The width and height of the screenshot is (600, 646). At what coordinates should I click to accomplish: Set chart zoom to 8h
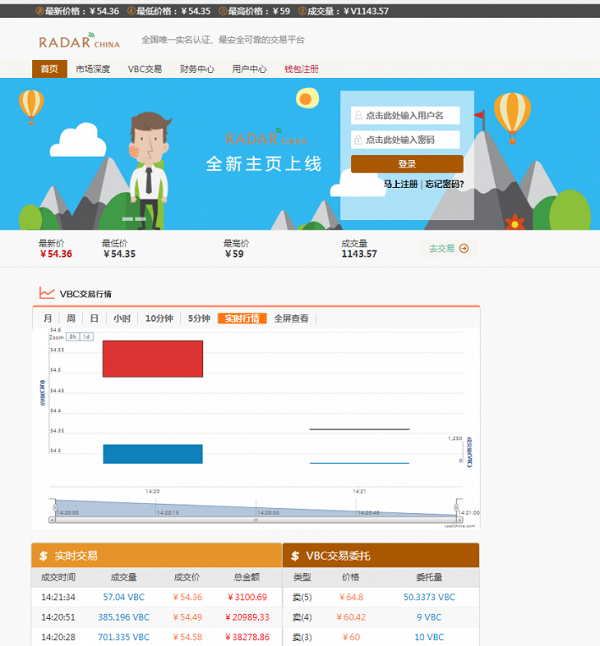pyautogui.click(x=73, y=337)
